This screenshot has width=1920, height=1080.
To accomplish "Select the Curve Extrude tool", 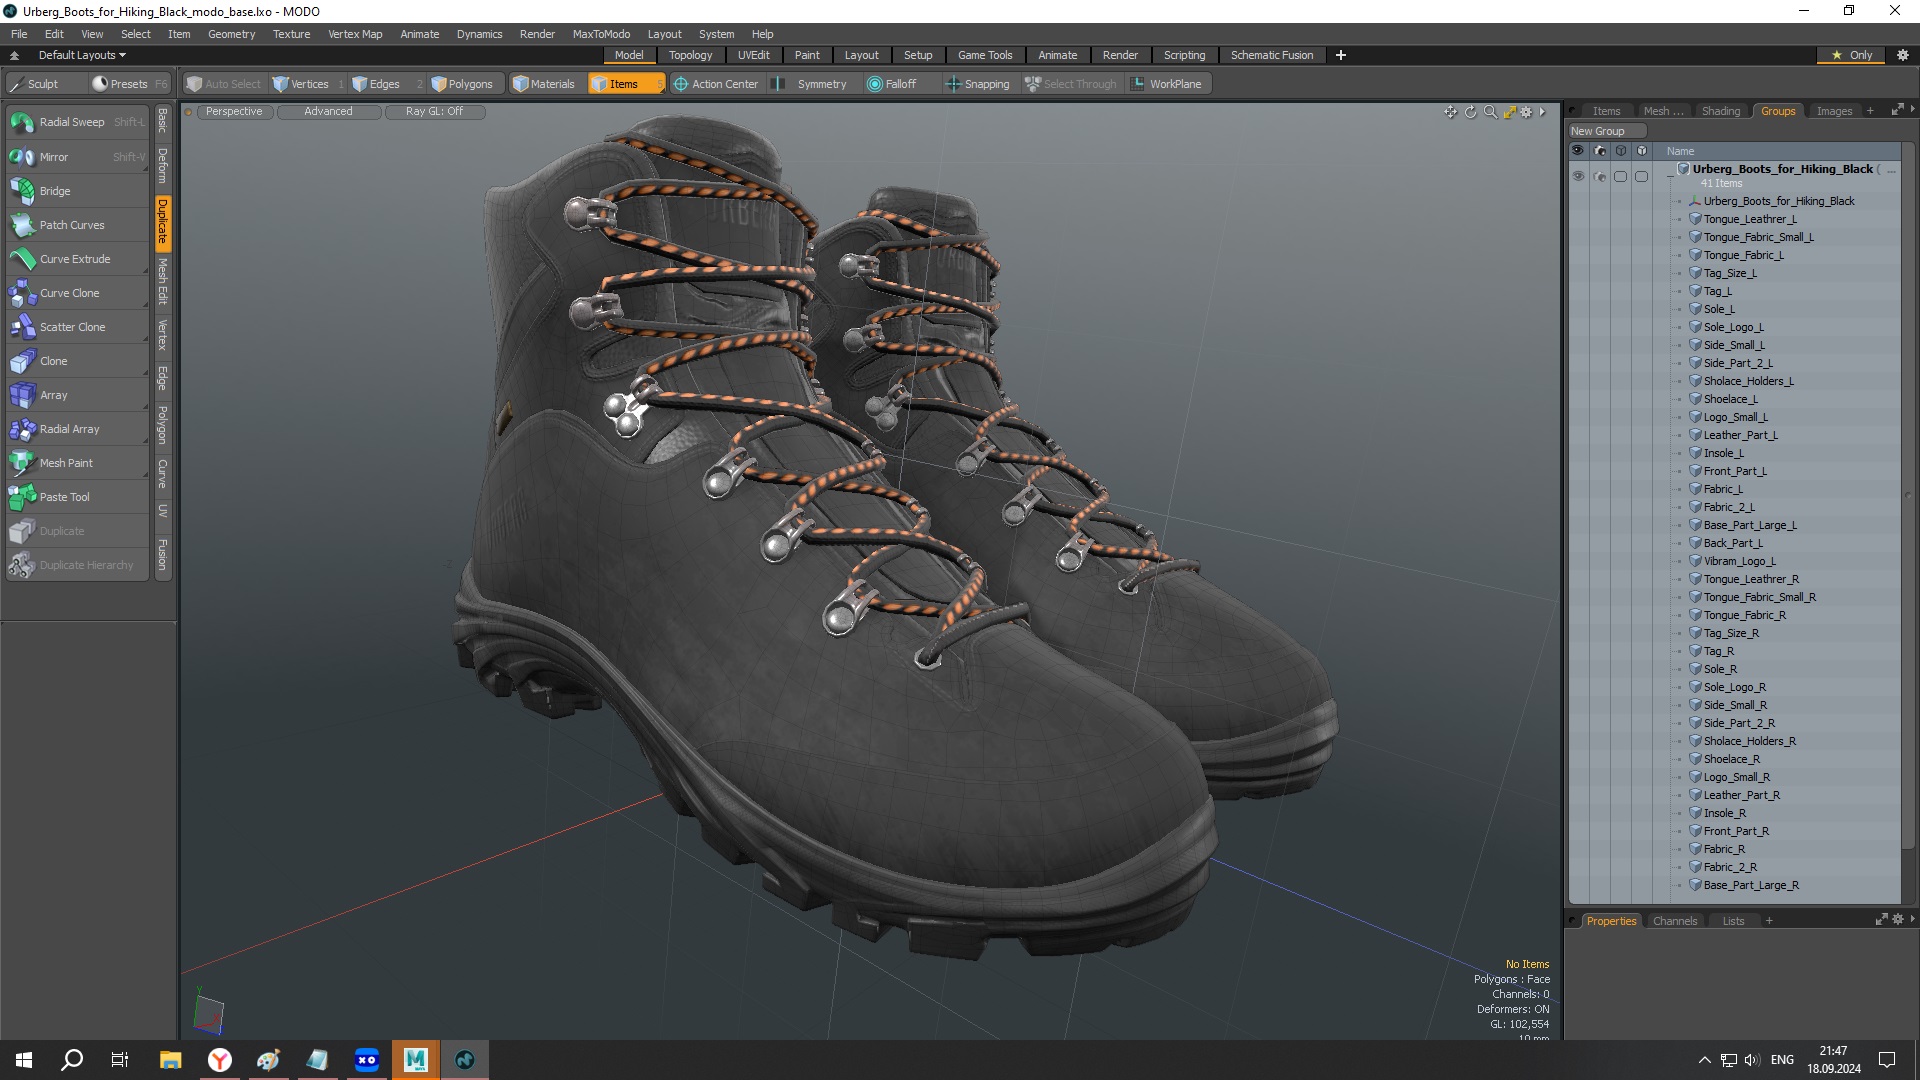I will [x=75, y=259].
